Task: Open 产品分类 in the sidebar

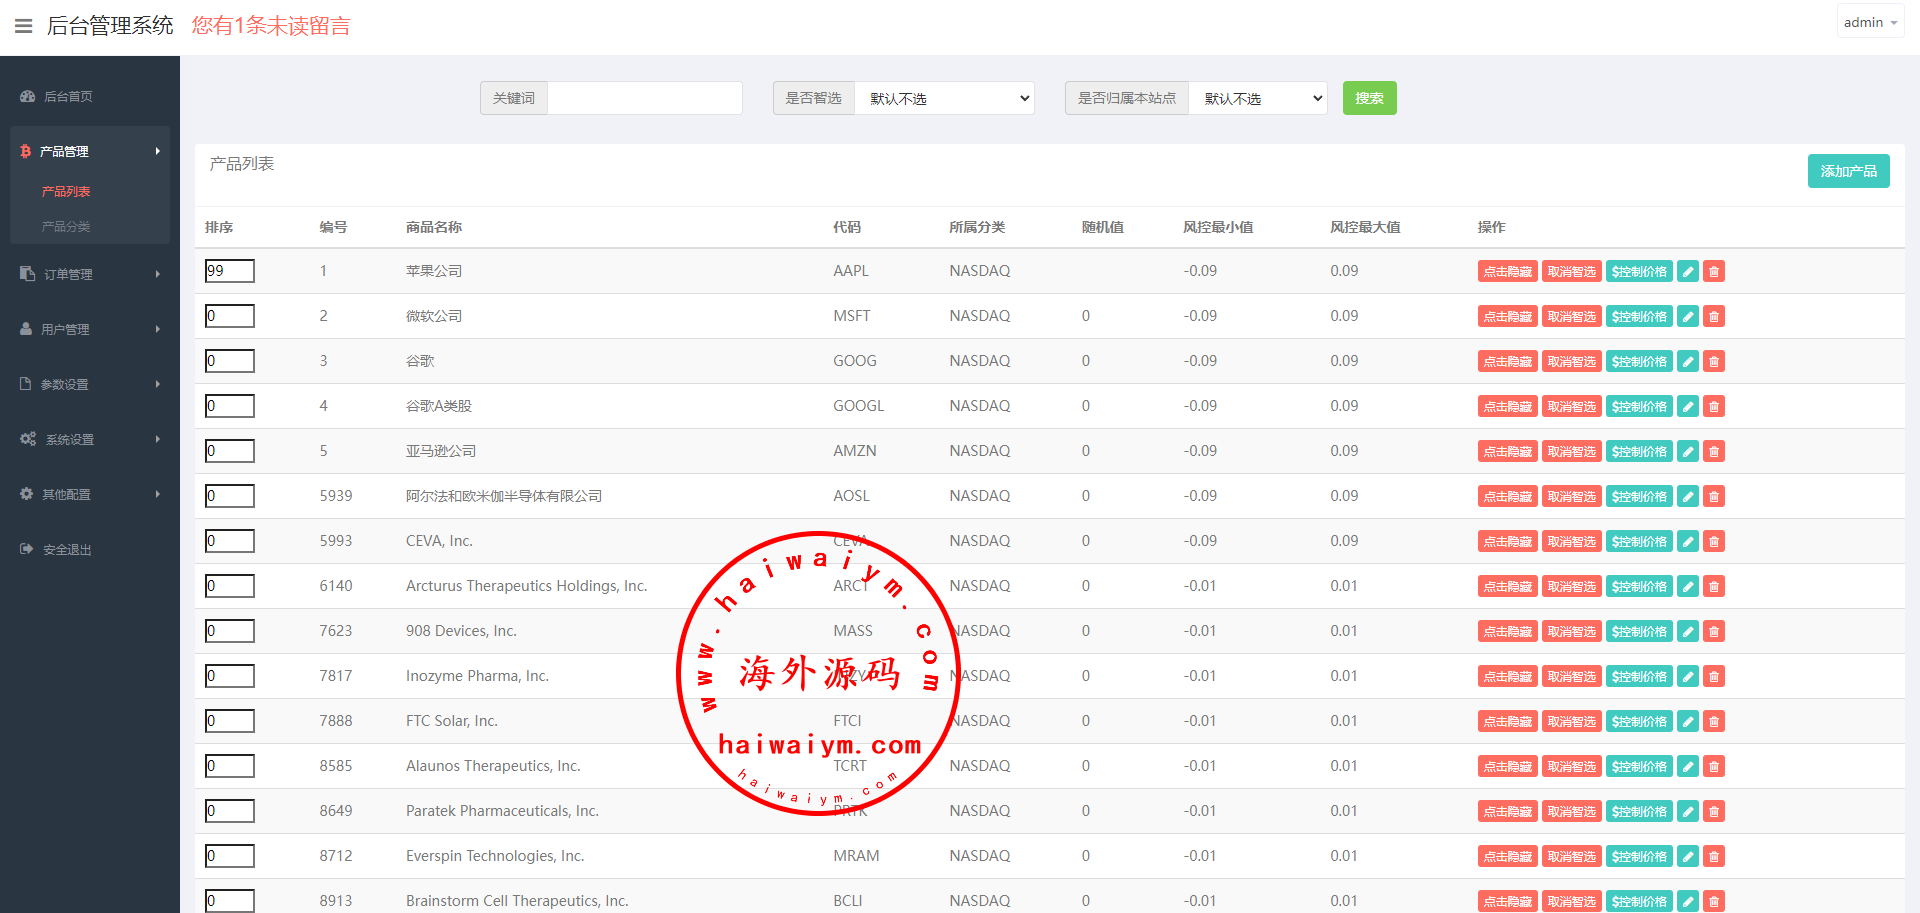Action: click(66, 227)
